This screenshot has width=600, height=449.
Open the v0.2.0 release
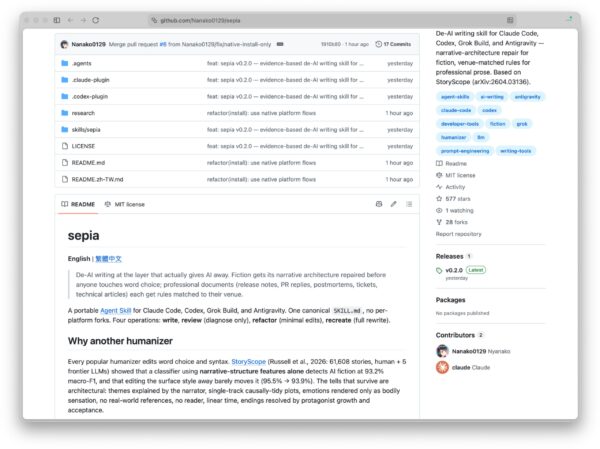click(454, 270)
